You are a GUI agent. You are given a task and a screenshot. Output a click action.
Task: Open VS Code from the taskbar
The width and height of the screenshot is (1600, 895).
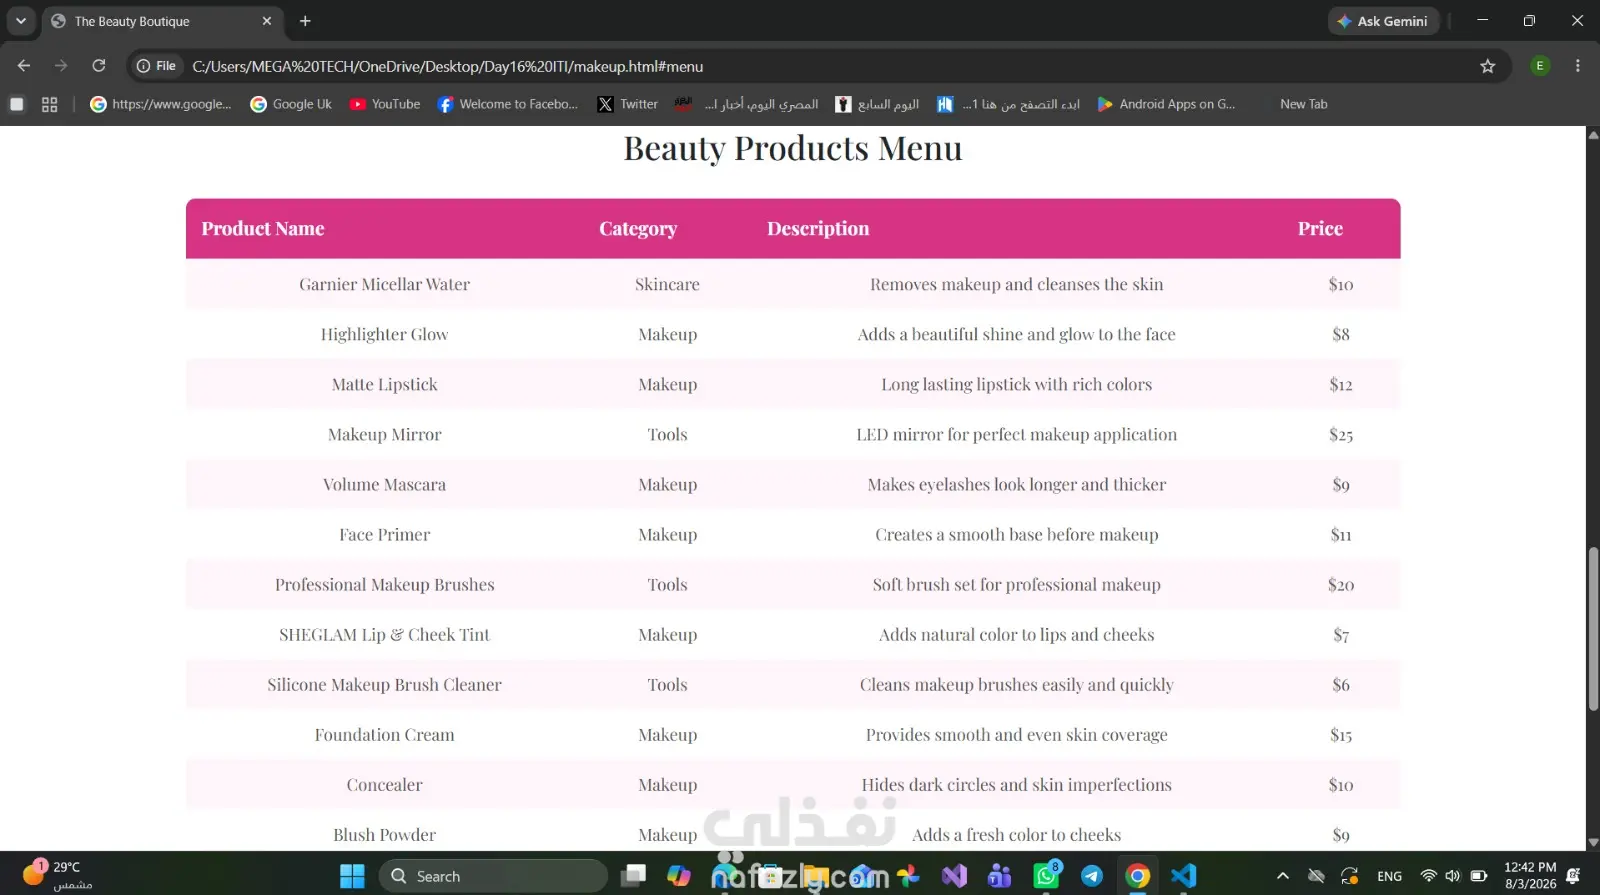coord(1184,876)
